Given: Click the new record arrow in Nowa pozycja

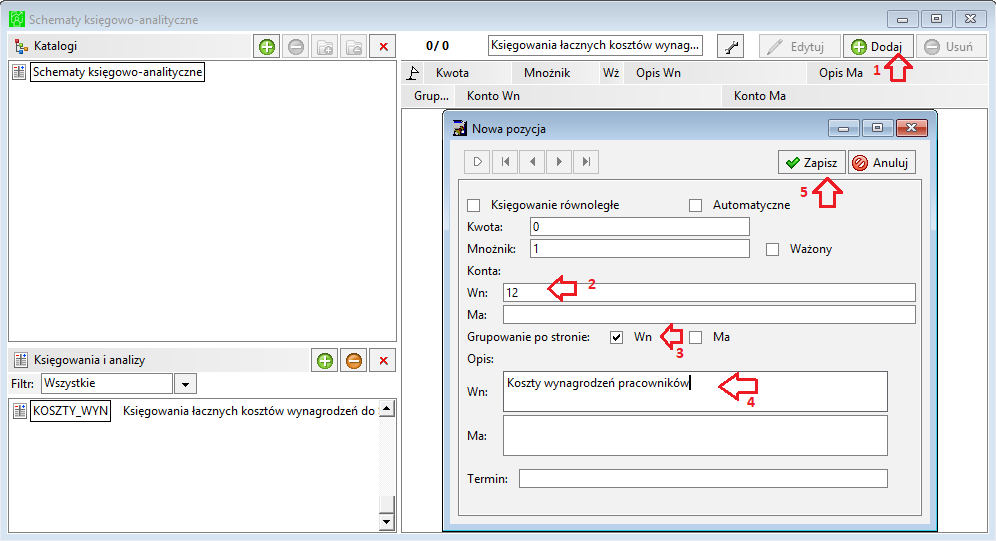Looking at the screenshot, I should click(478, 162).
